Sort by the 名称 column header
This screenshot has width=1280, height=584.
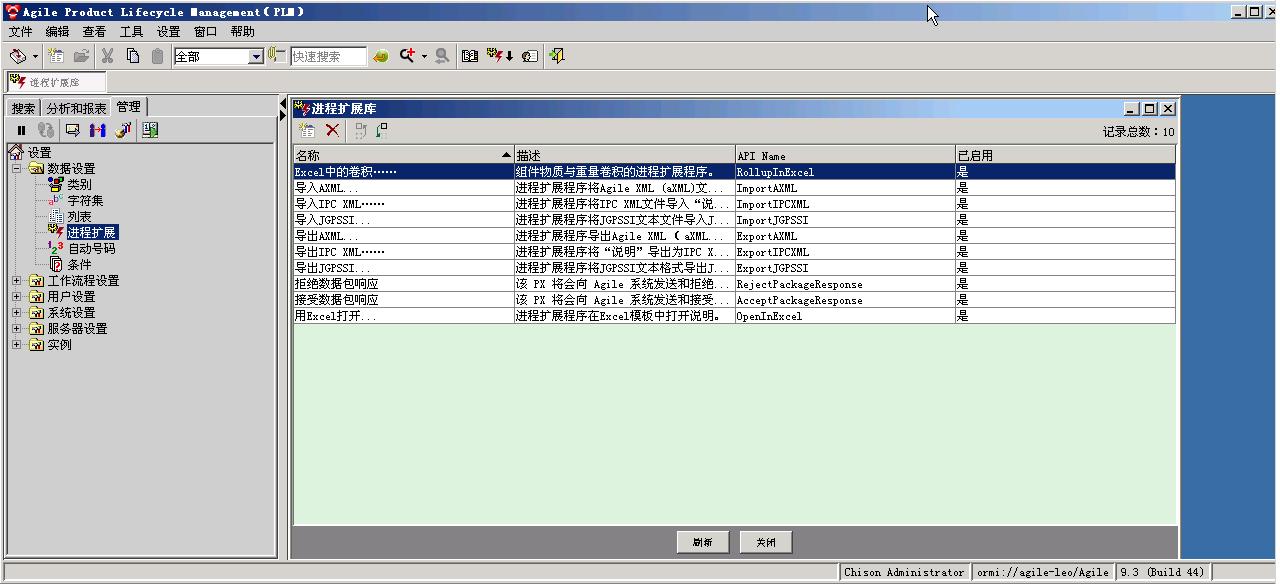[x=404, y=155]
